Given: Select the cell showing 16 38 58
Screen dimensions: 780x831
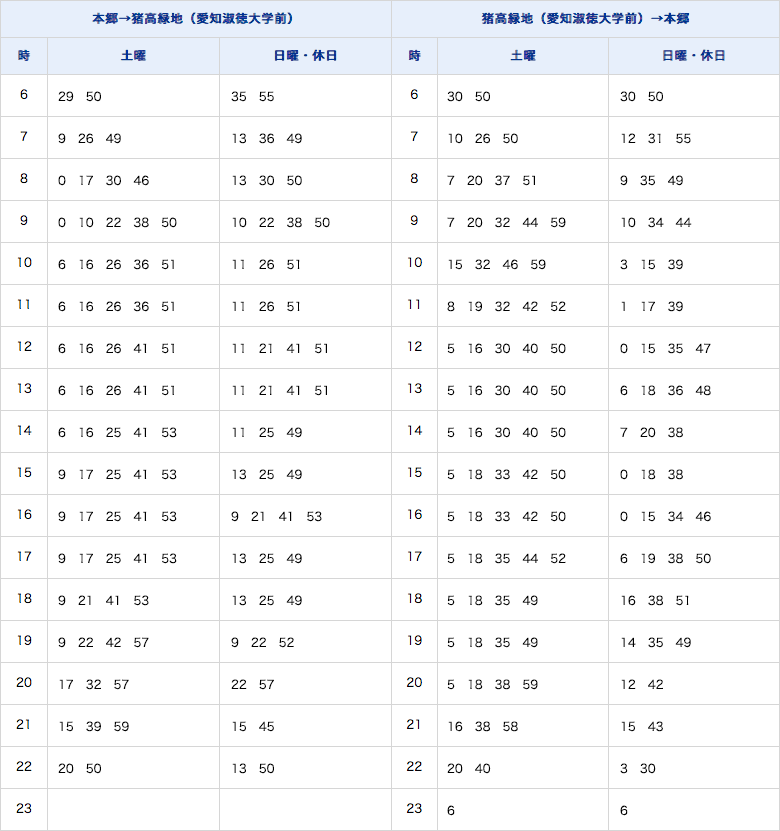Looking at the screenshot, I should click(522, 726).
